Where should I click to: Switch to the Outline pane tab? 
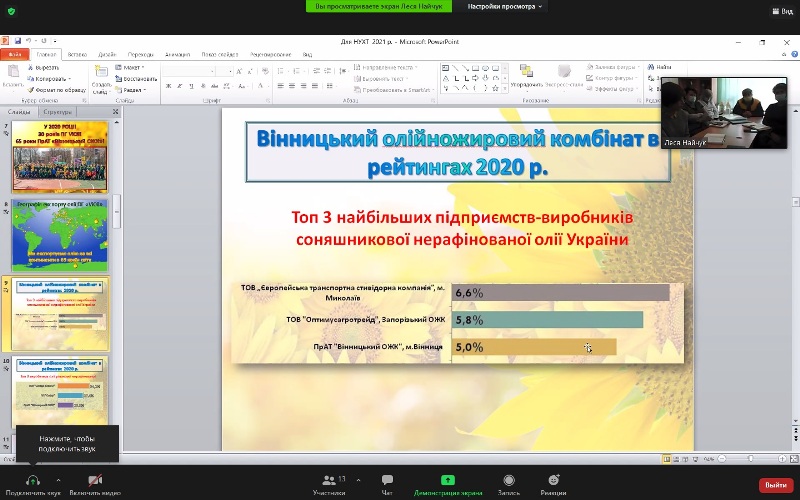pos(58,112)
